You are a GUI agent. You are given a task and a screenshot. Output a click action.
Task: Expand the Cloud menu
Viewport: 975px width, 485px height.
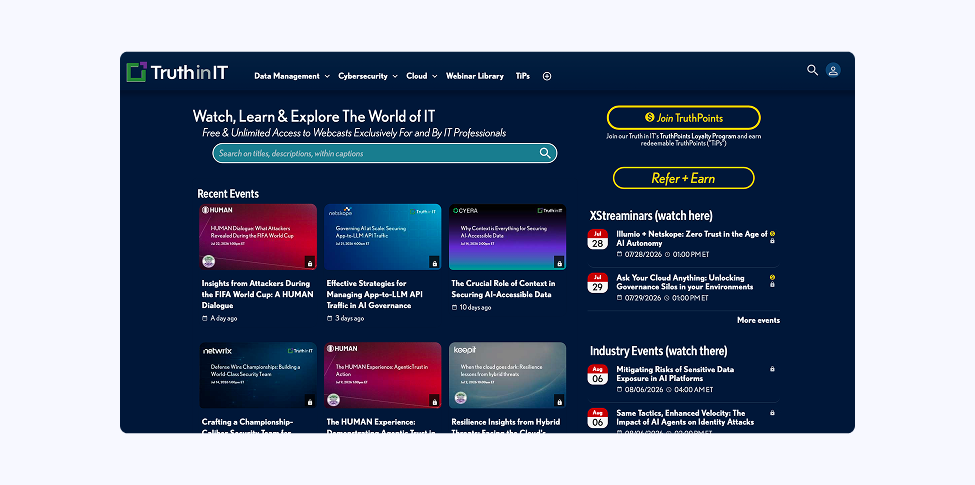click(422, 76)
